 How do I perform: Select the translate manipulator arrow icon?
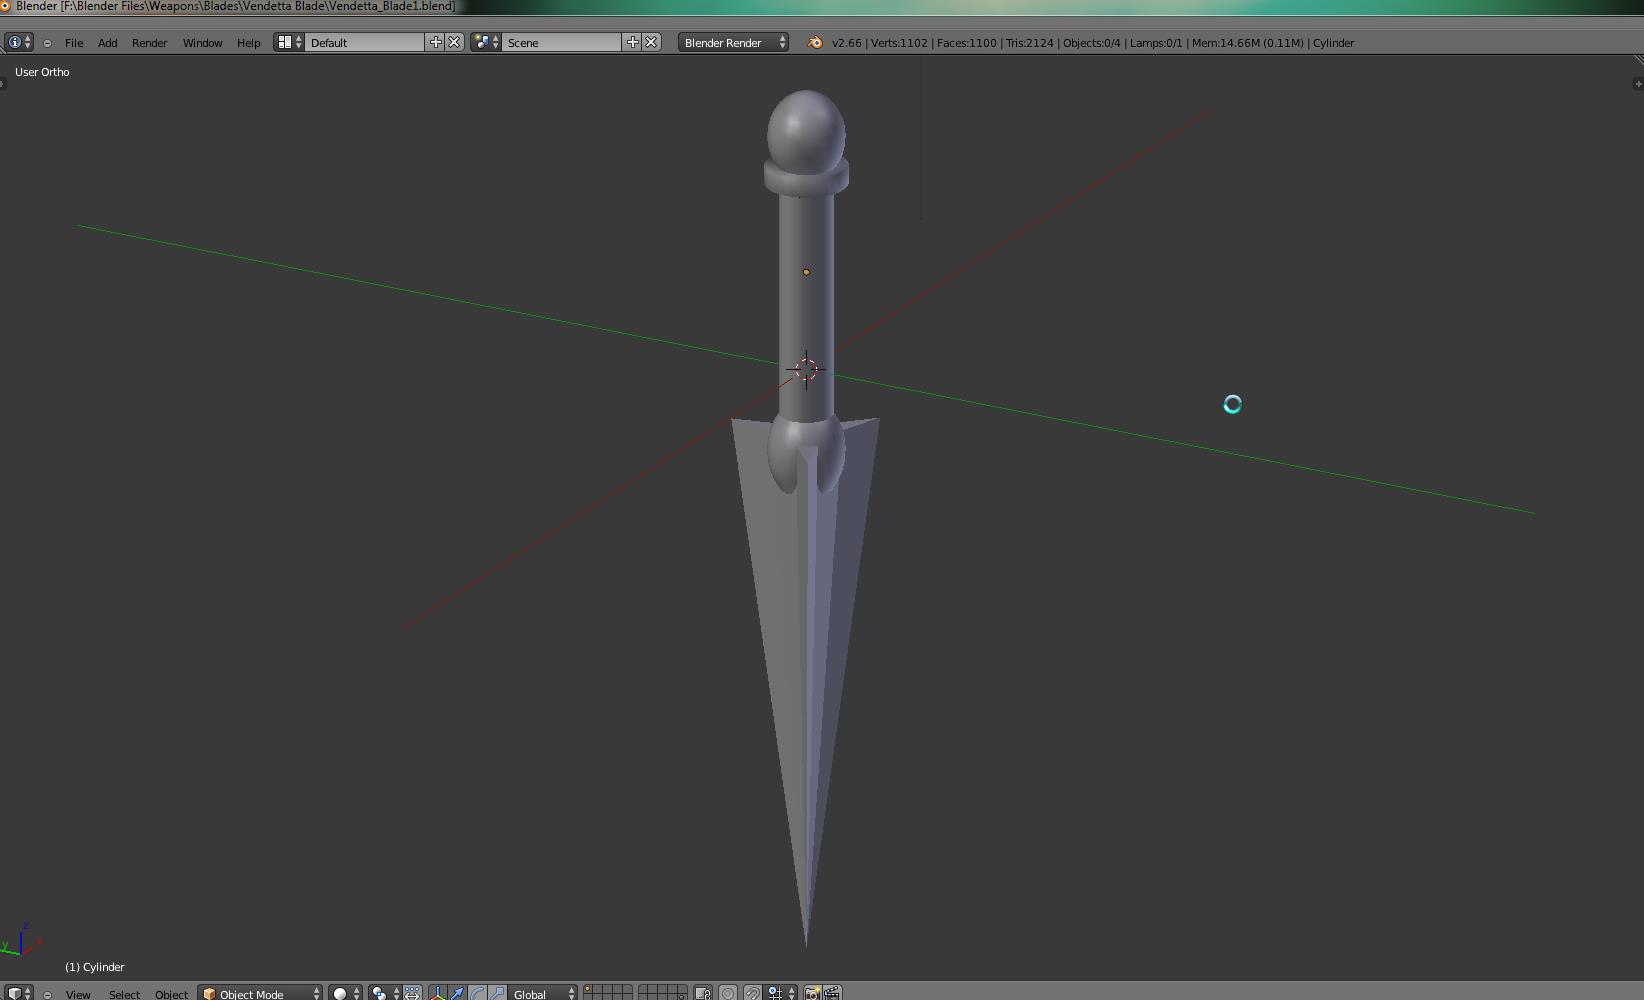point(457,993)
